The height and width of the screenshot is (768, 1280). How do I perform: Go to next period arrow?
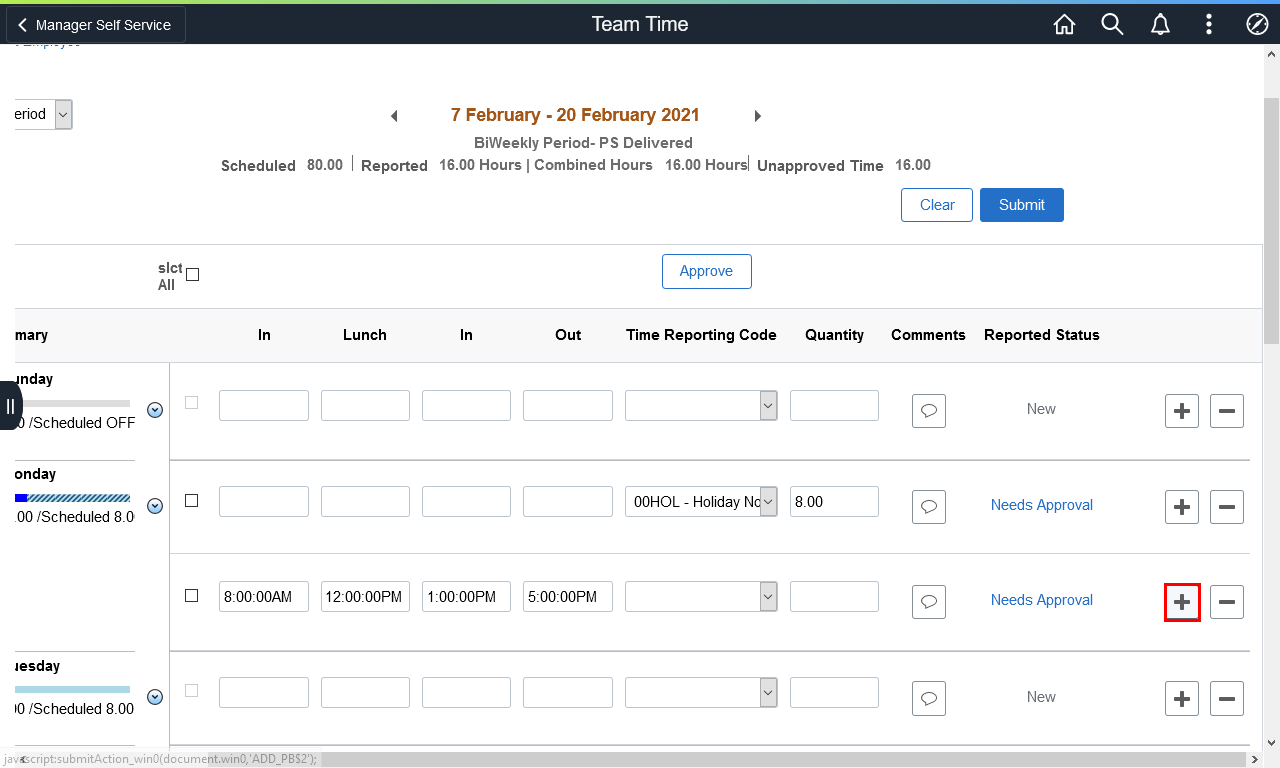pyautogui.click(x=758, y=116)
